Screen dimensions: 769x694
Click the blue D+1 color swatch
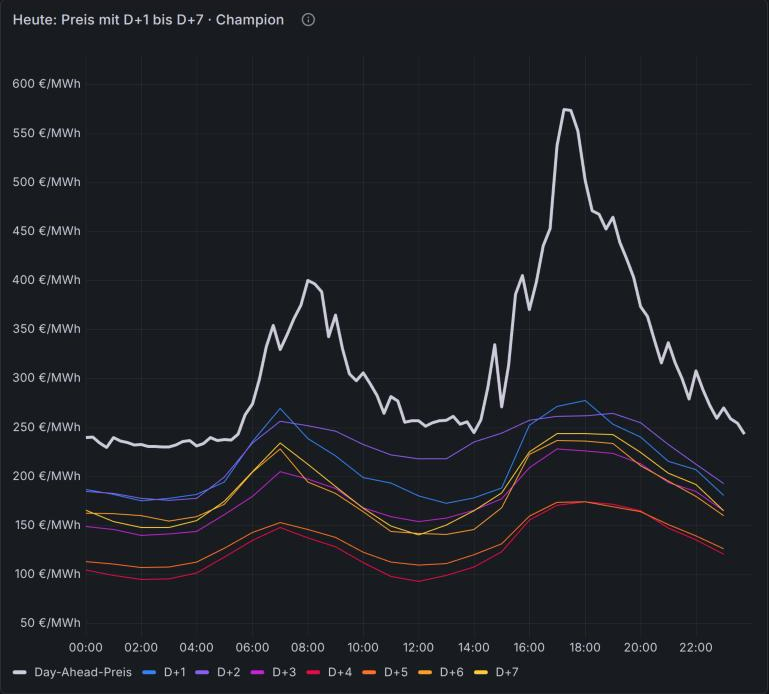pos(149,672)
